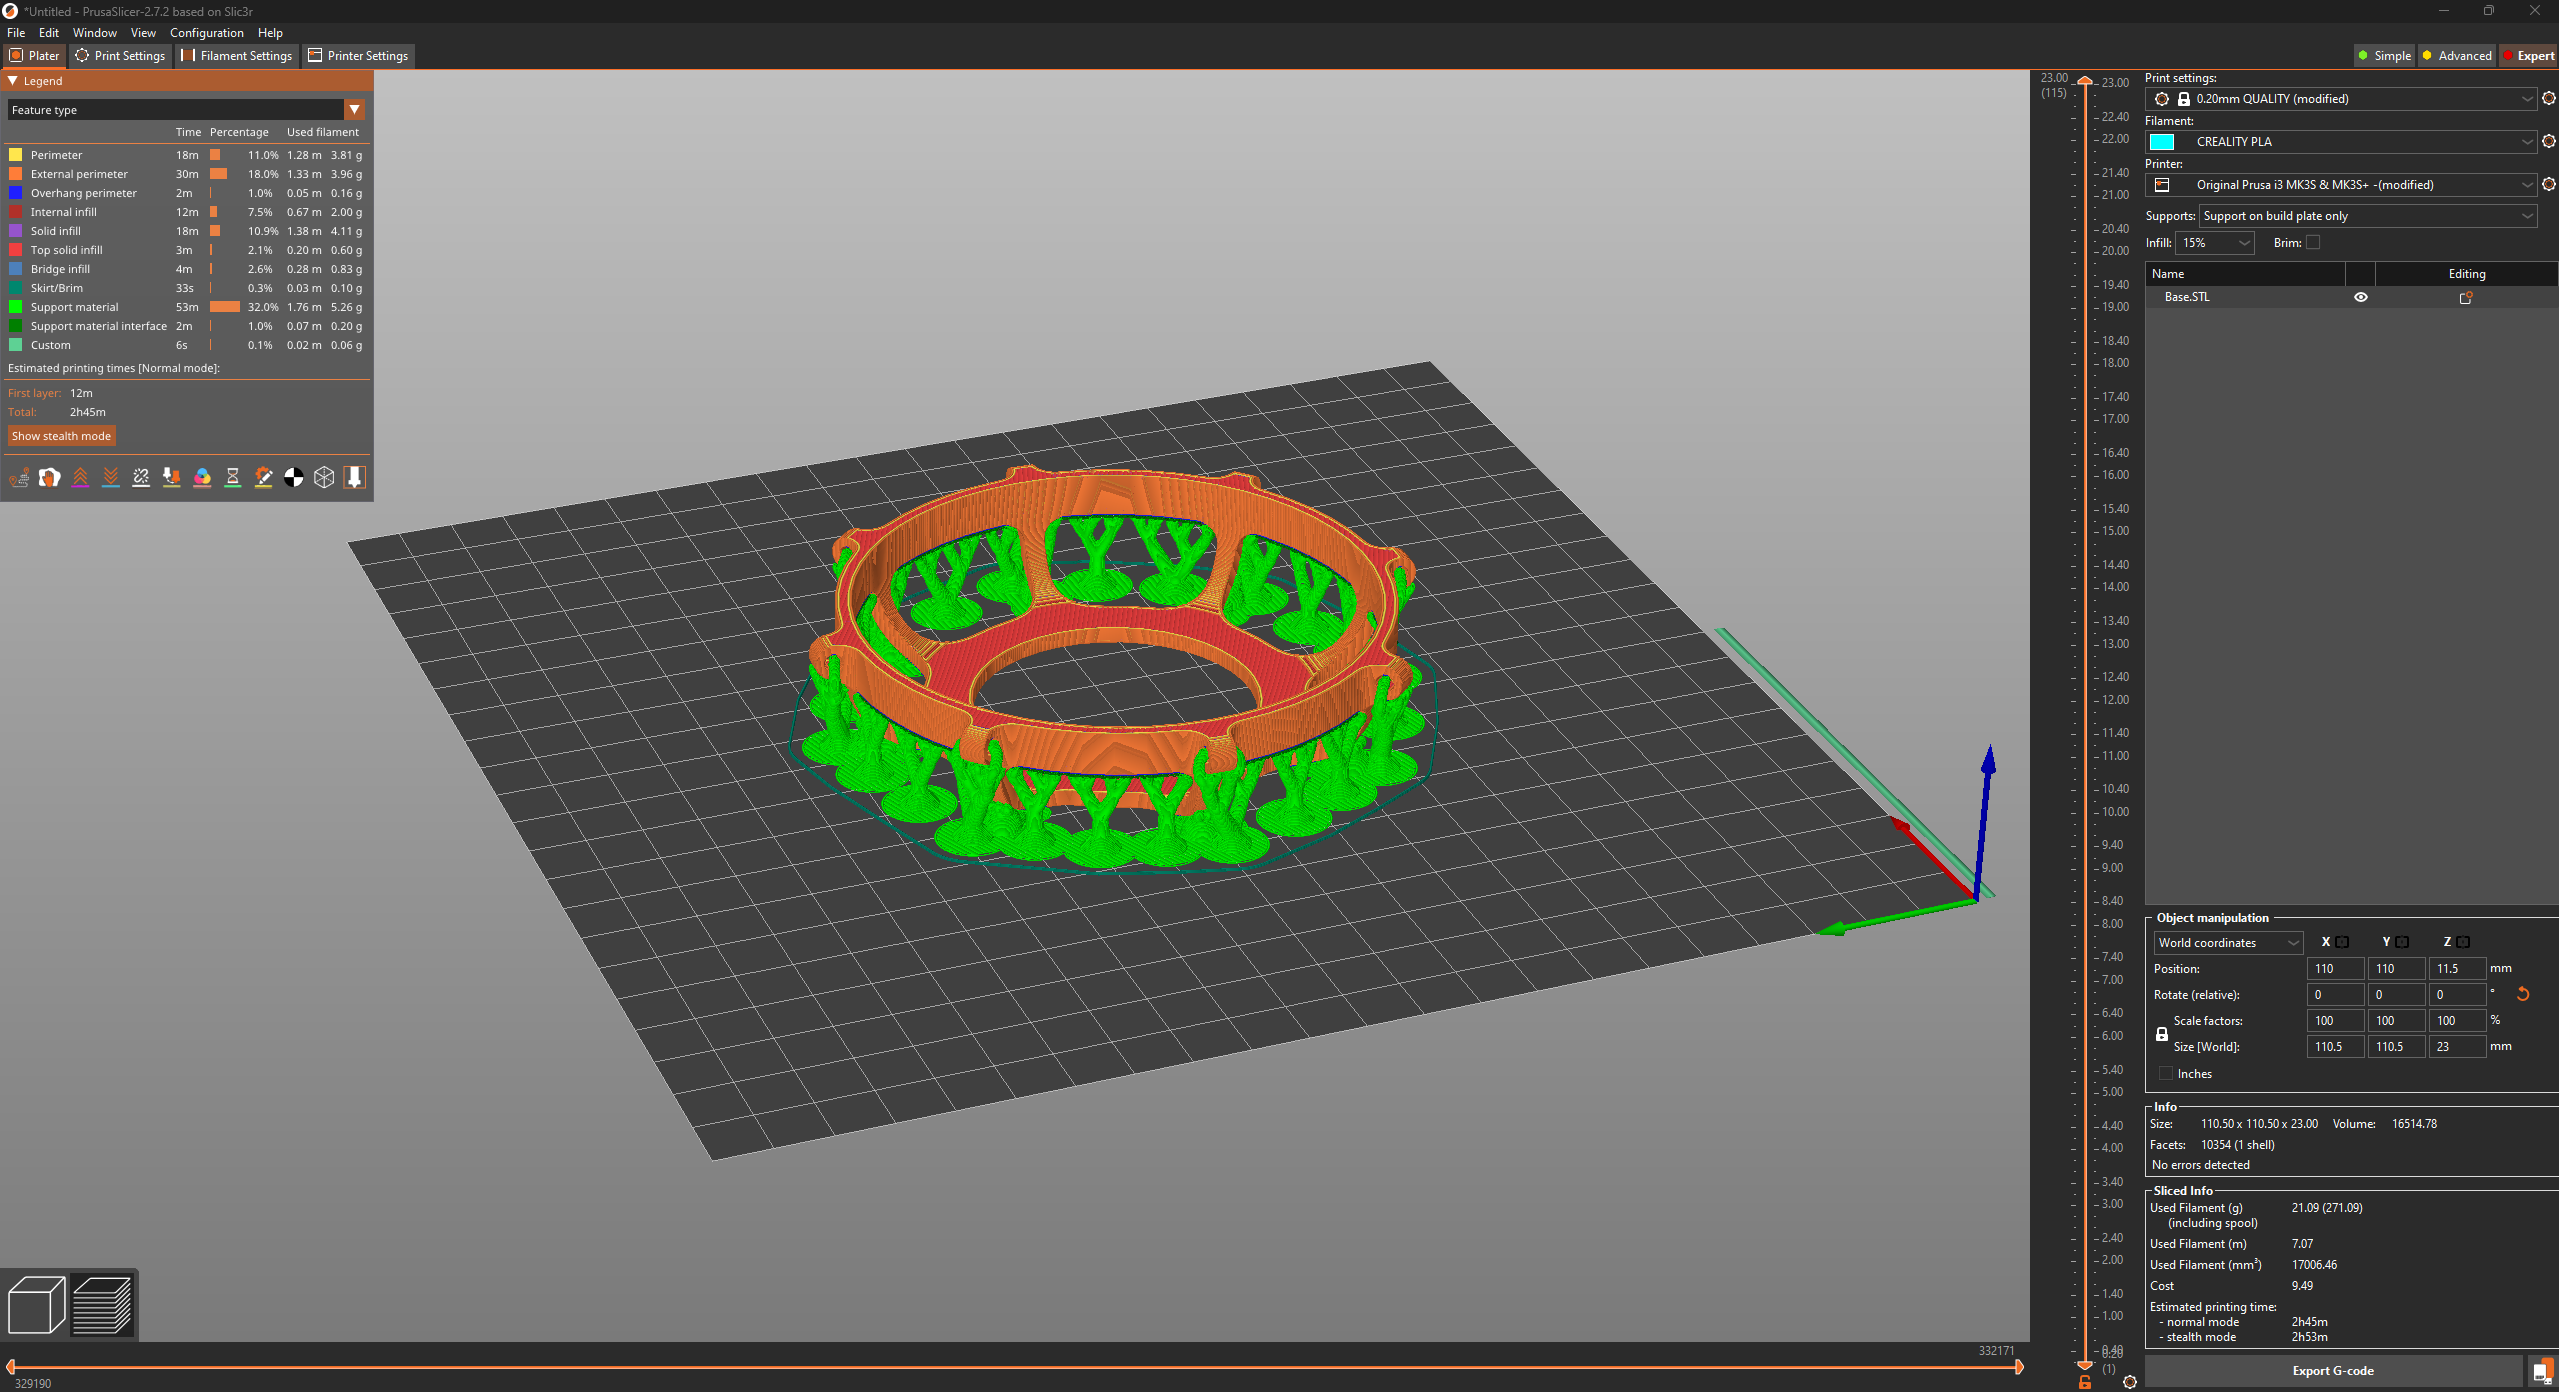2559x1392 pixels.
Task: Open Base.STL editing settings icon
Action: click(x=2466, y=297)
